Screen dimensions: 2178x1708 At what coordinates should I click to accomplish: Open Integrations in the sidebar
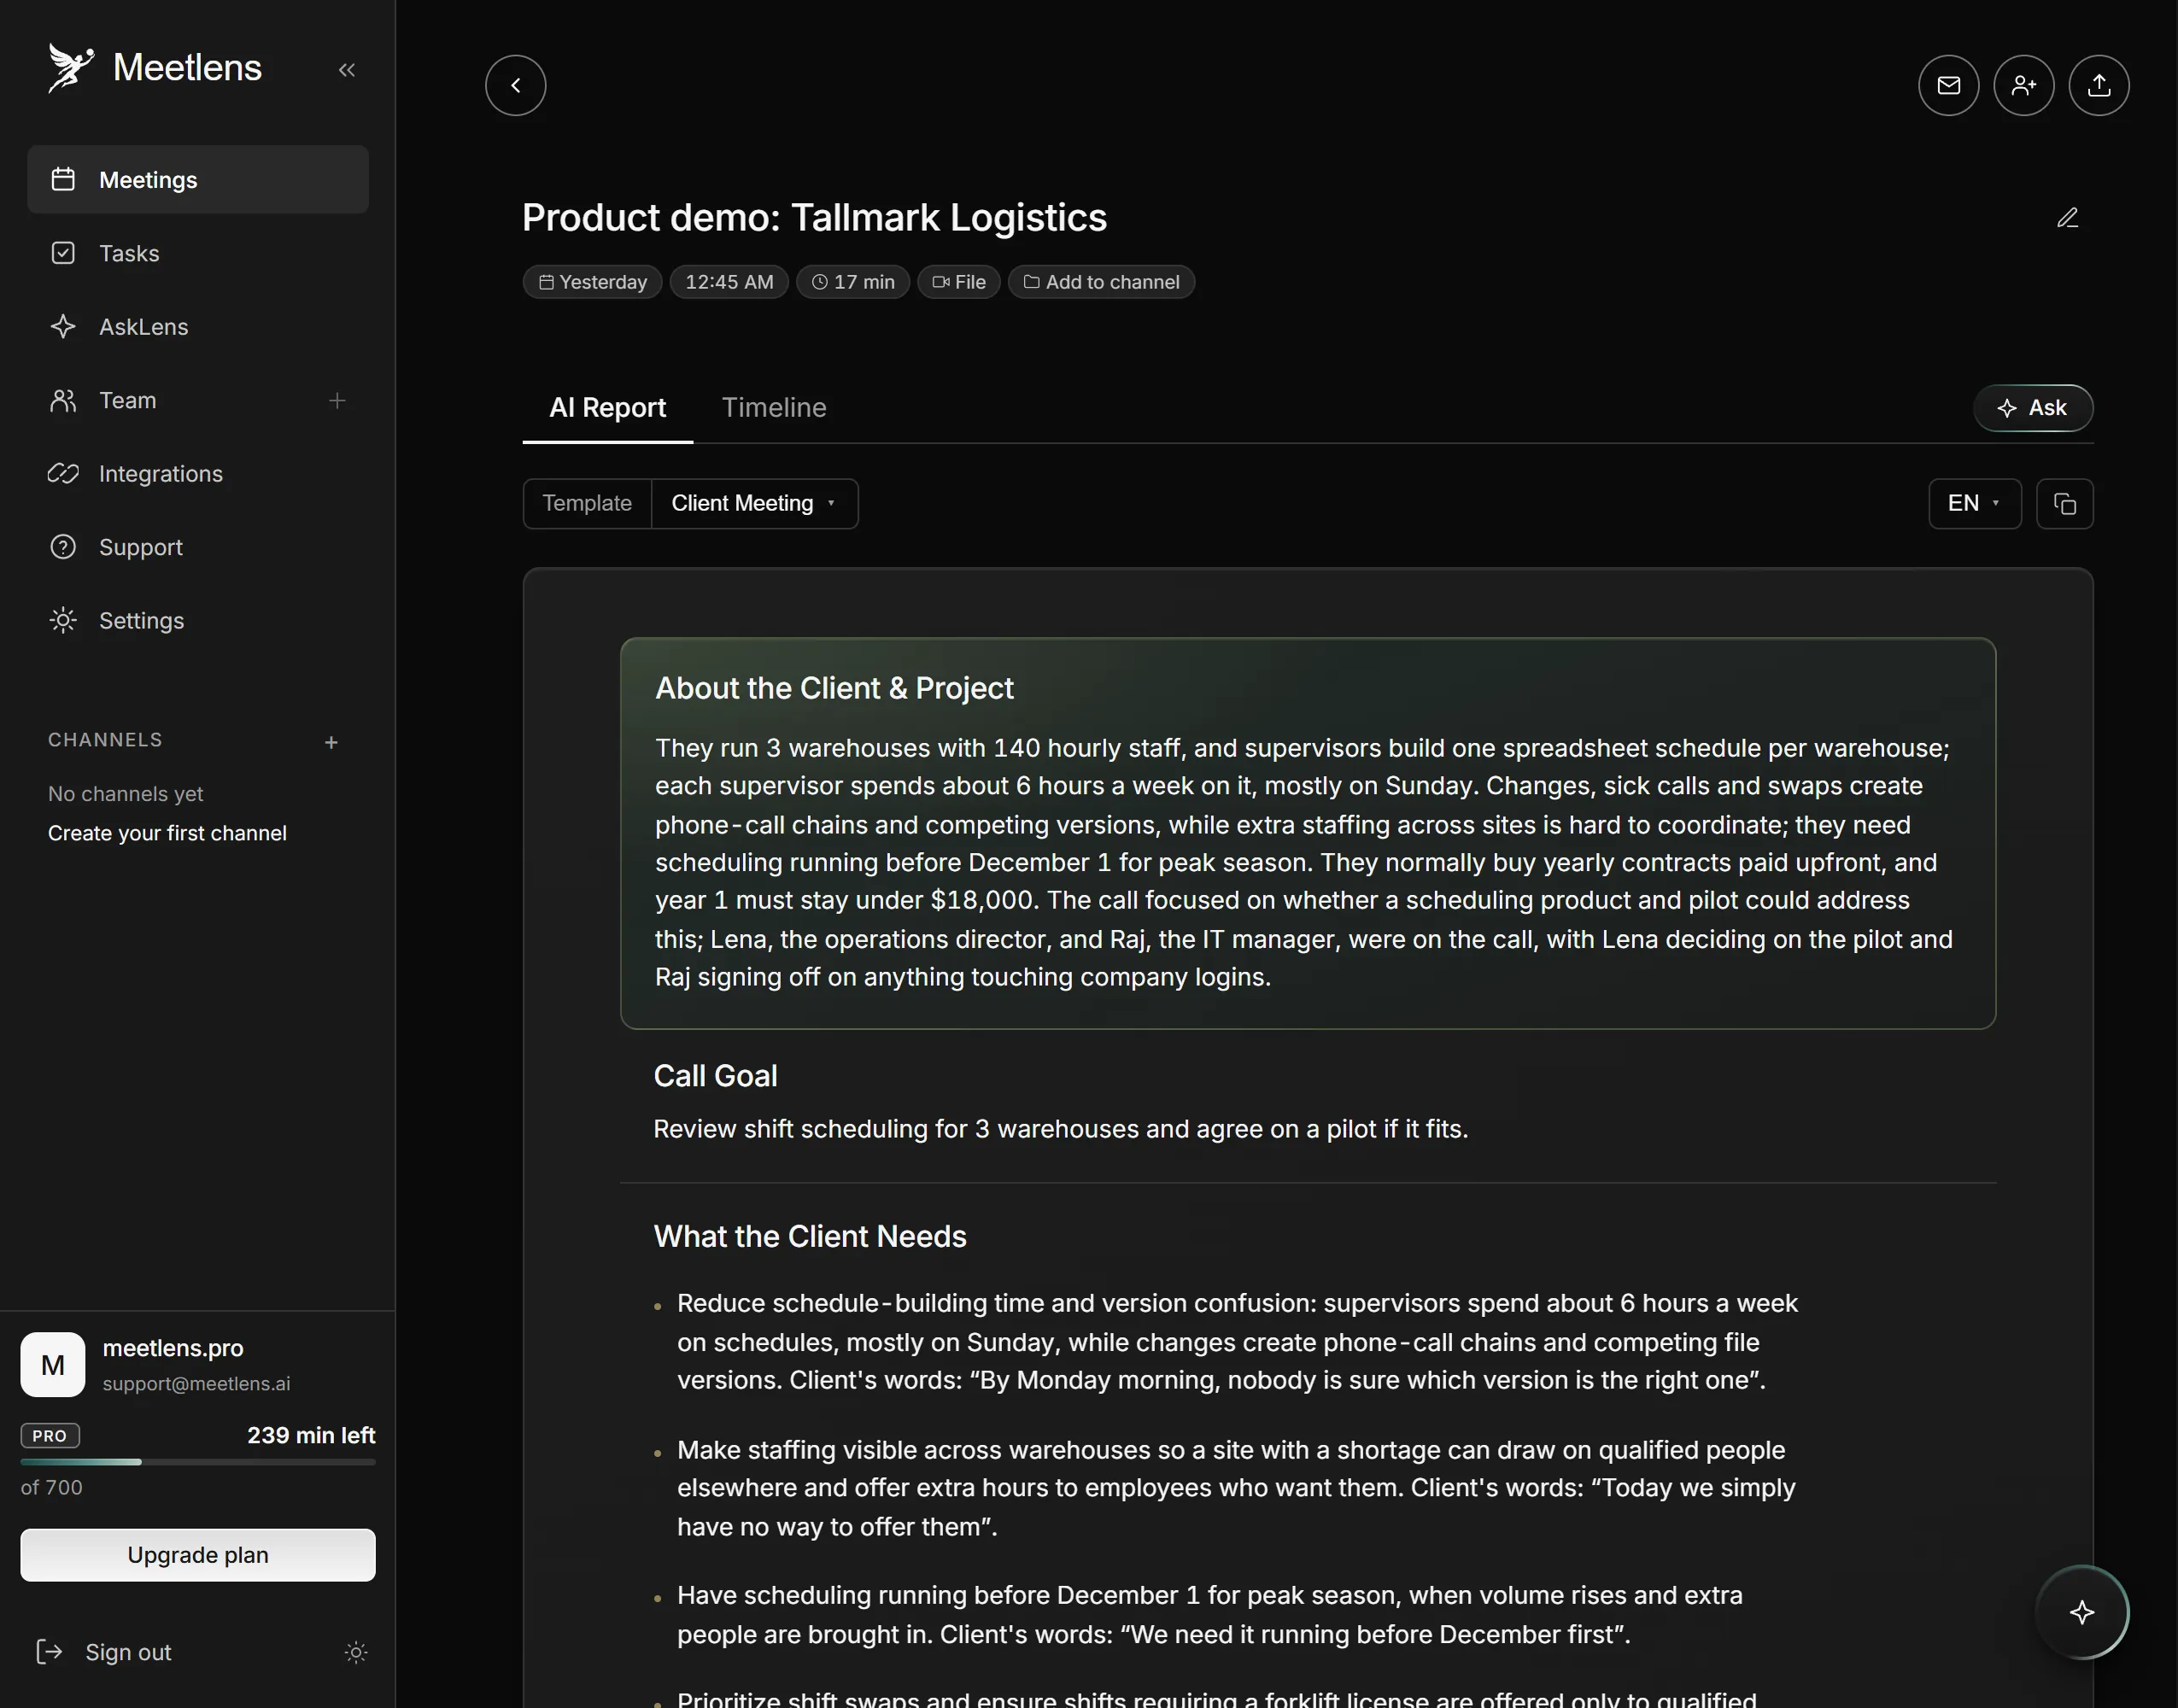(198, 474)
